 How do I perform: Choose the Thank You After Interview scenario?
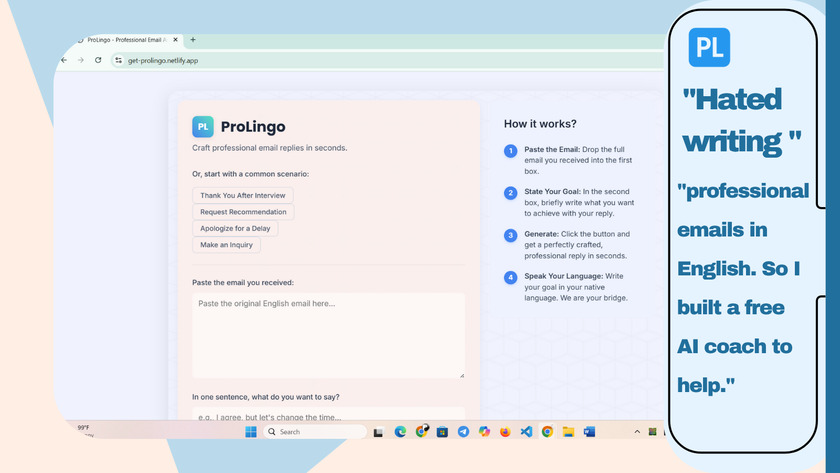(243, 196)
